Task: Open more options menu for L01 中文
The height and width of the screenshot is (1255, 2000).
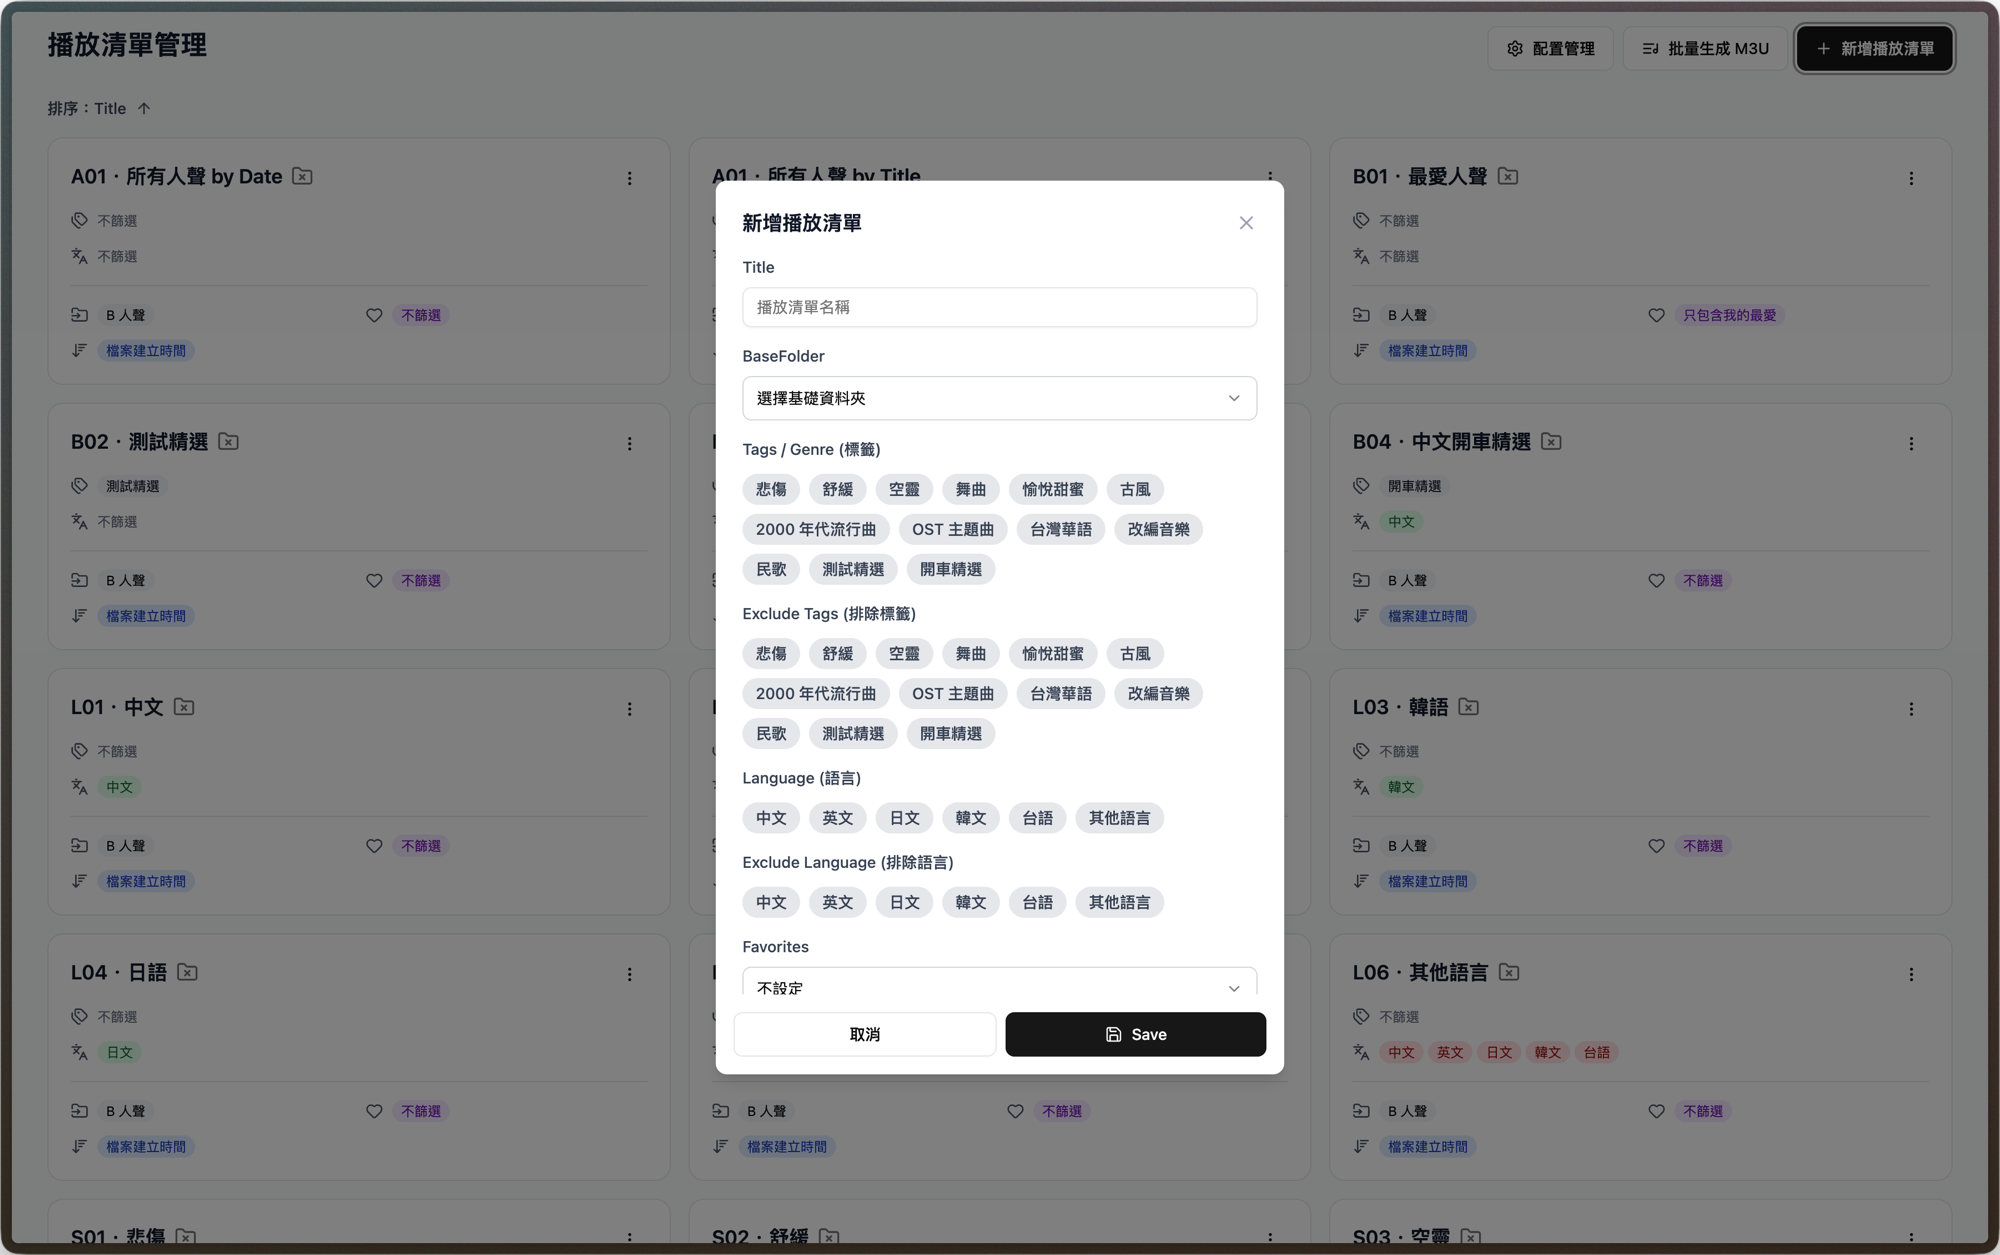Action: 629,708
